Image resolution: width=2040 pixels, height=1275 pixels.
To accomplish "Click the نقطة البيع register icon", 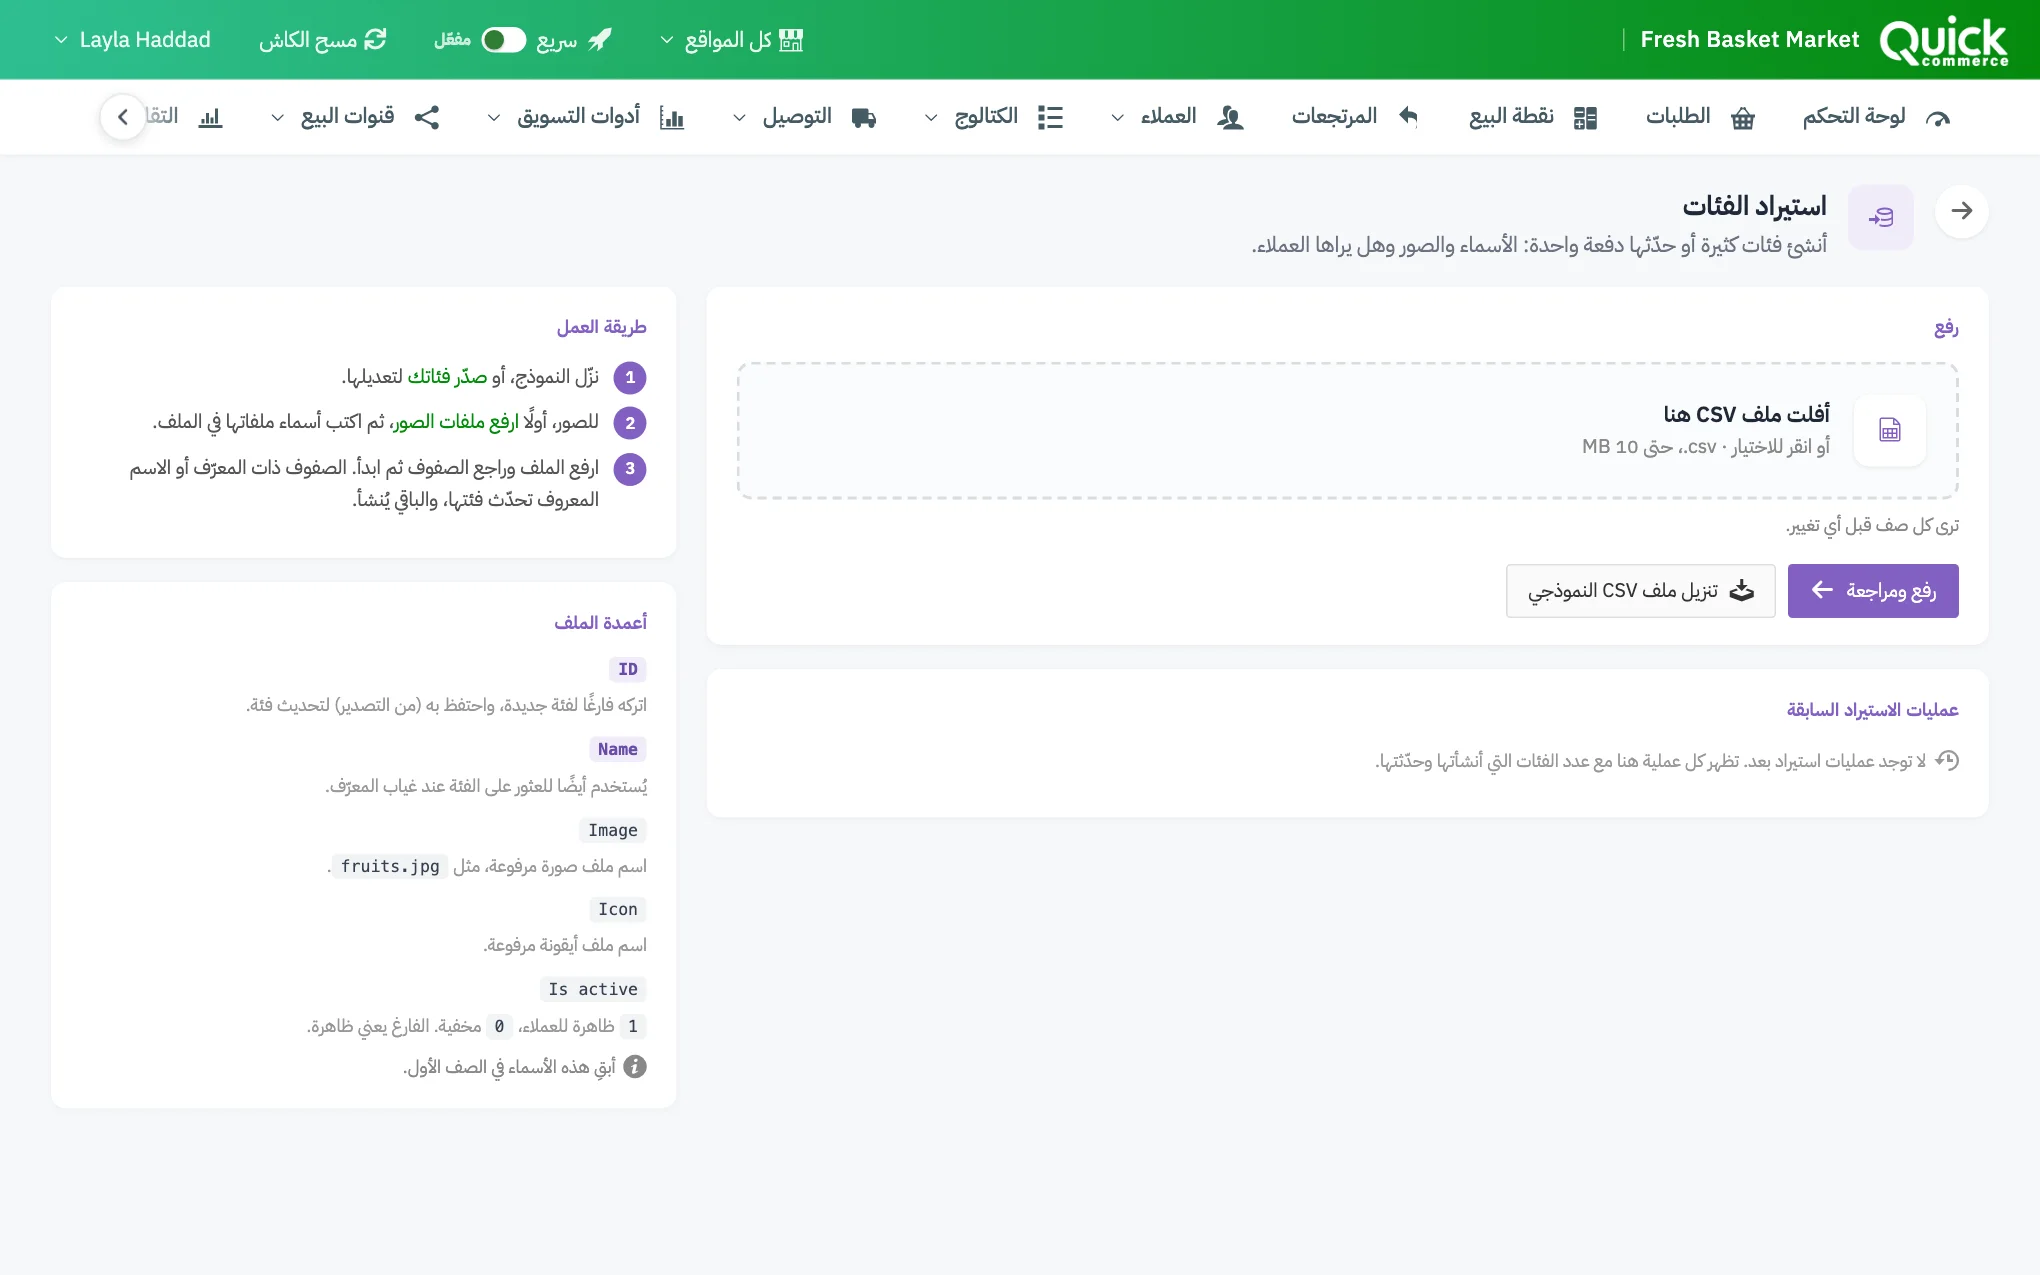I will [x=1585, y=118].
